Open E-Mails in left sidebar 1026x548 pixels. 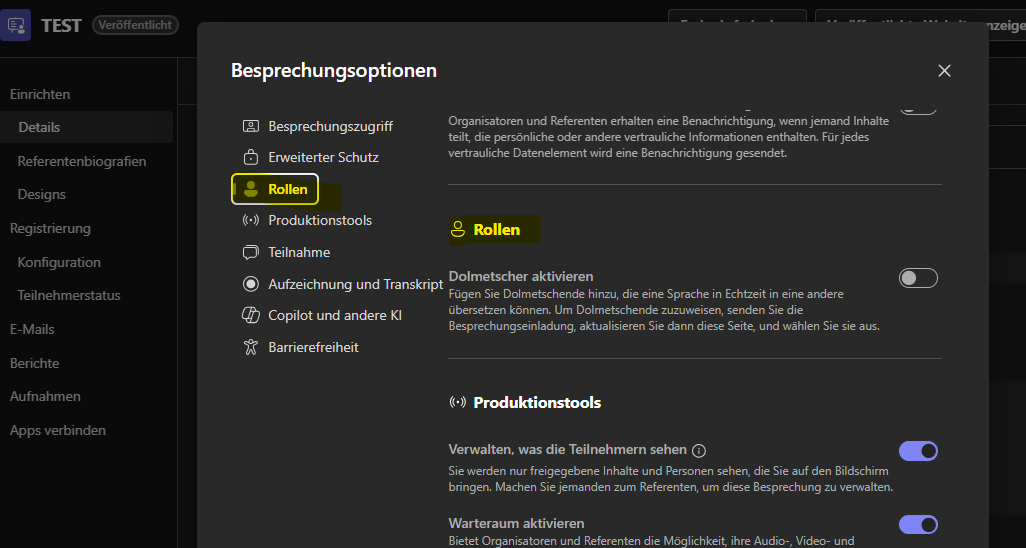pos(32,329)
